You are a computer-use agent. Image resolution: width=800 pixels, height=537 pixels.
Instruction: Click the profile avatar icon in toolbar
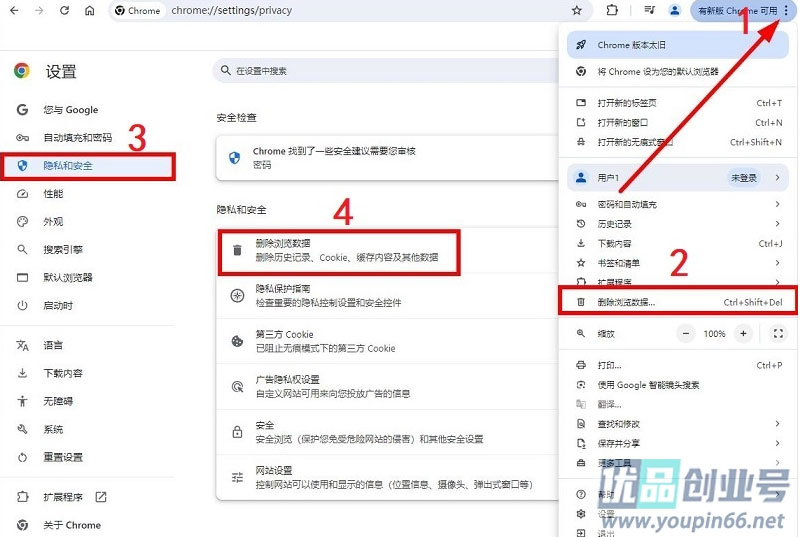click(x=675, y=11)
